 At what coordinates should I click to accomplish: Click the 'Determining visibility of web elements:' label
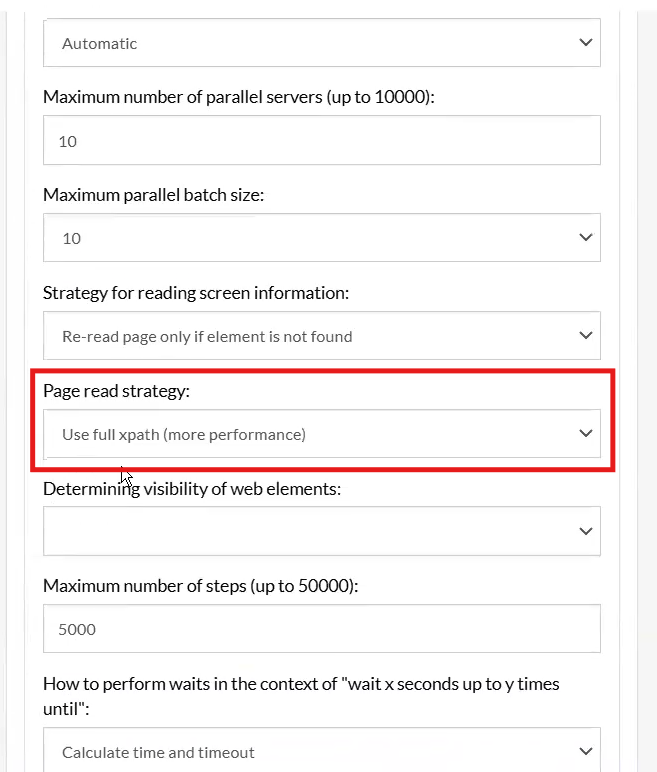point(190,489)
